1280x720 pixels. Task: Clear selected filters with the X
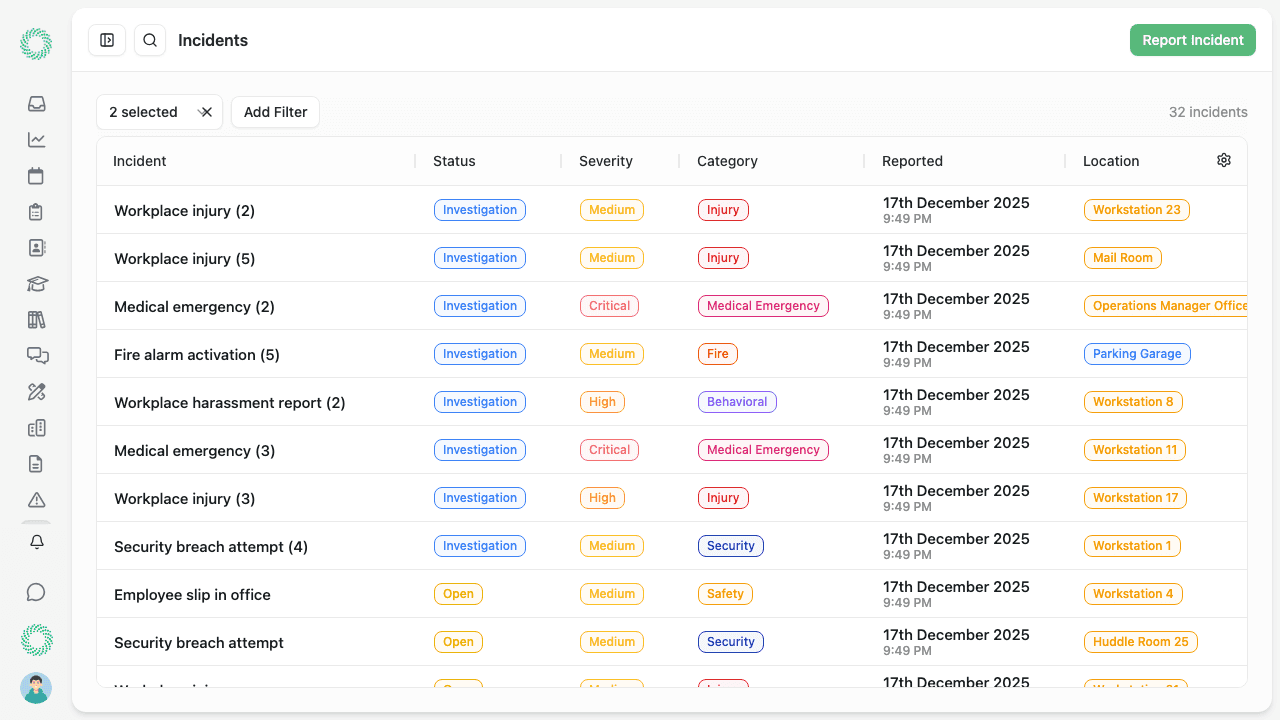(x=205, y=112)
